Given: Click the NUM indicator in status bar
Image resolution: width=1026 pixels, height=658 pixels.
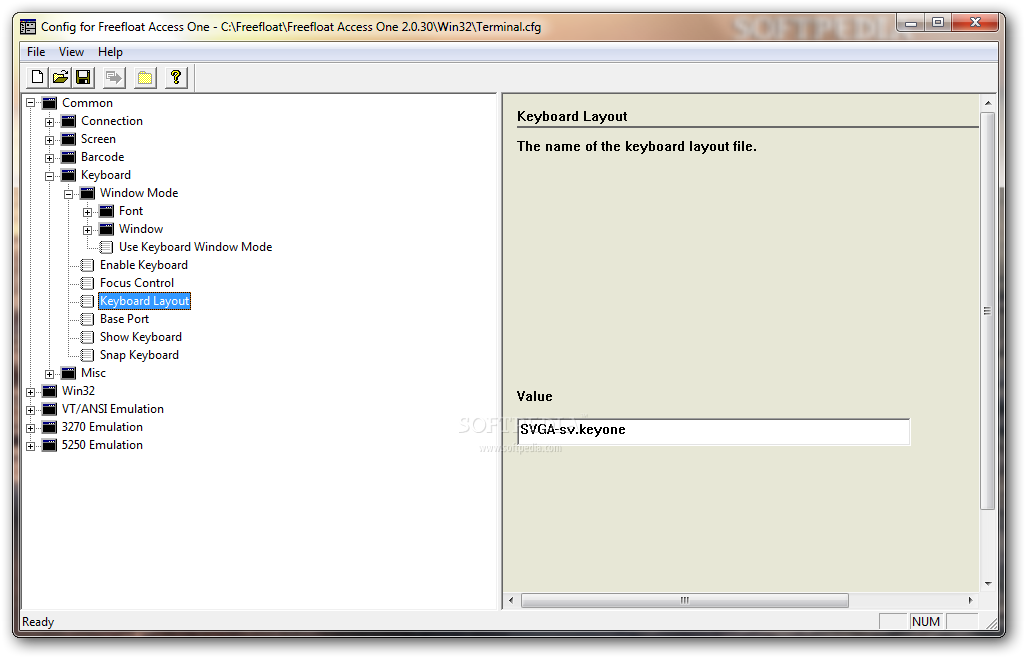Looking at the screenshot, I should 926,621.
